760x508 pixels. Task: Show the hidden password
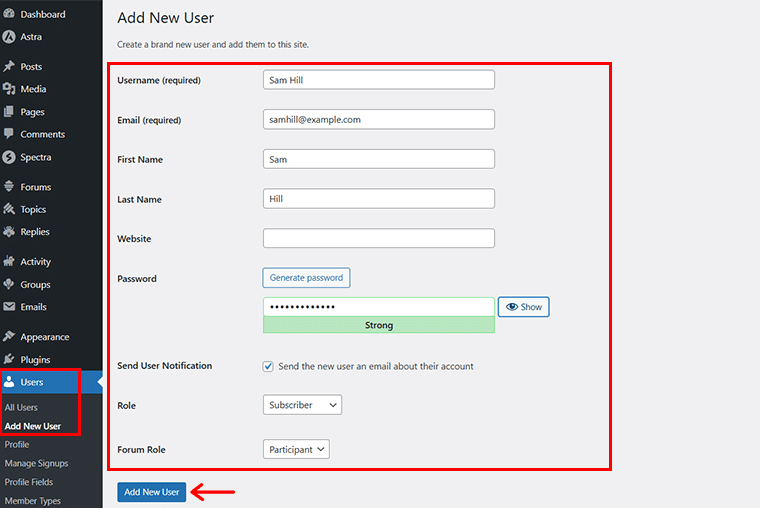click(x=523, y=307)
